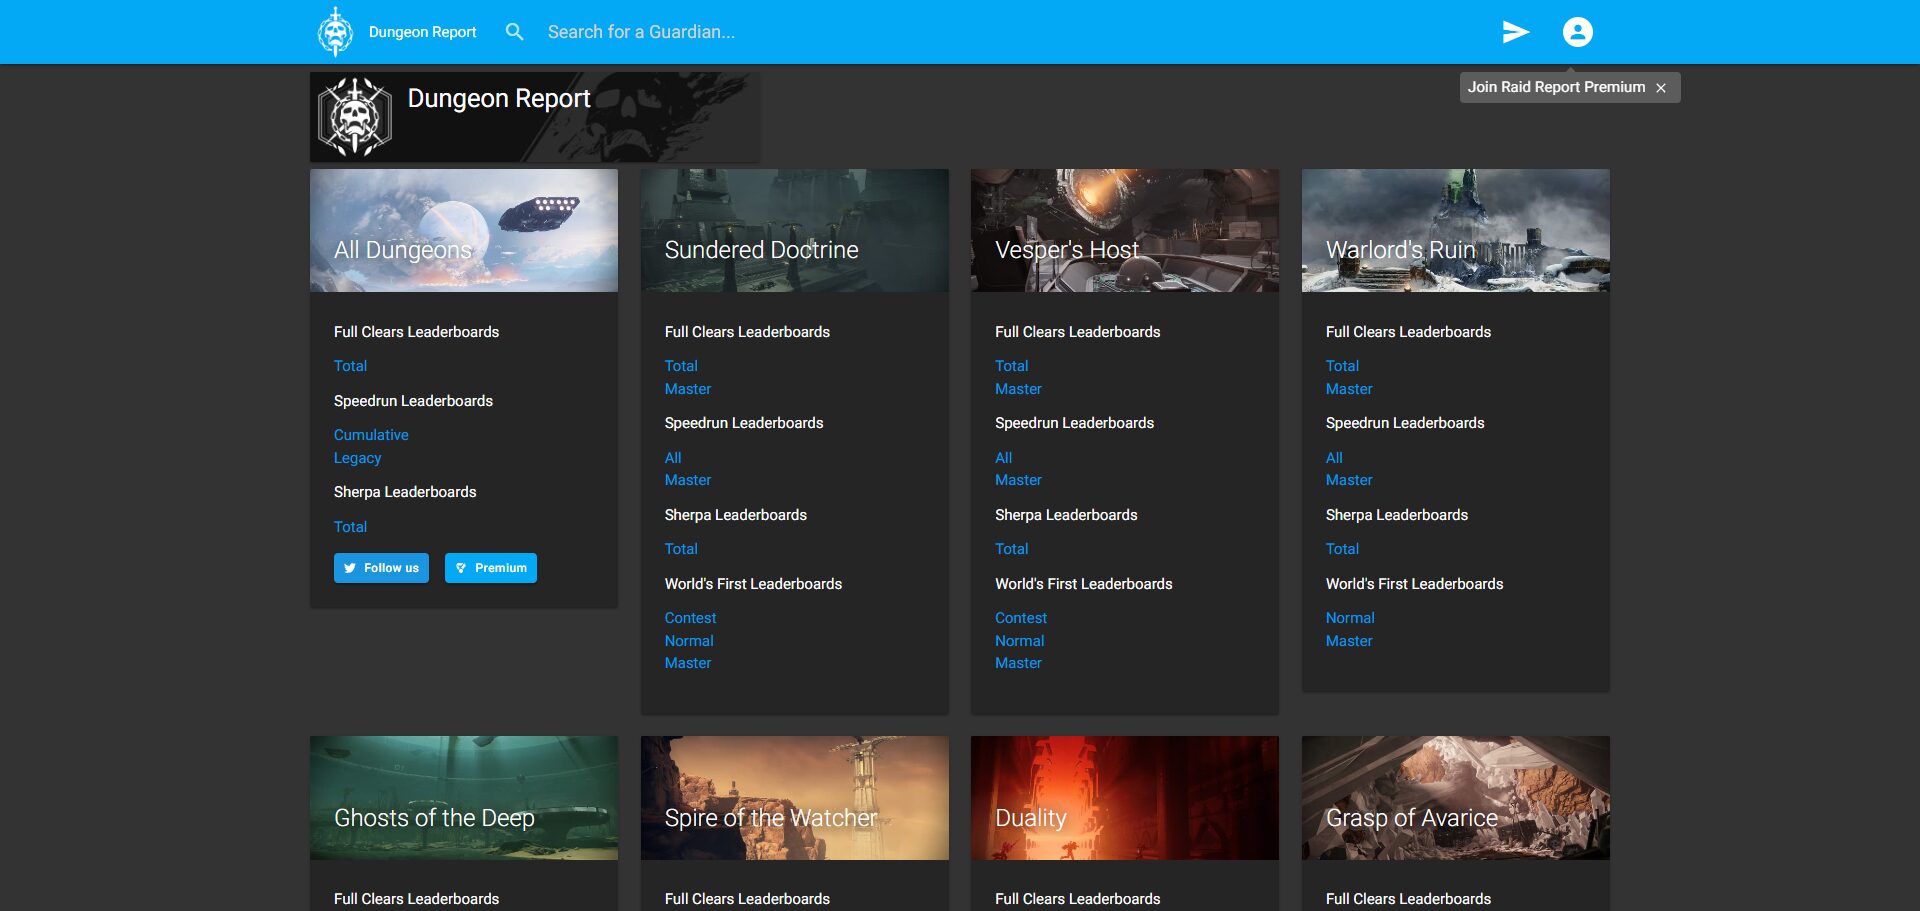
Task: Open Warlord's Ruin Normal World's First link
Action: 1349,618
